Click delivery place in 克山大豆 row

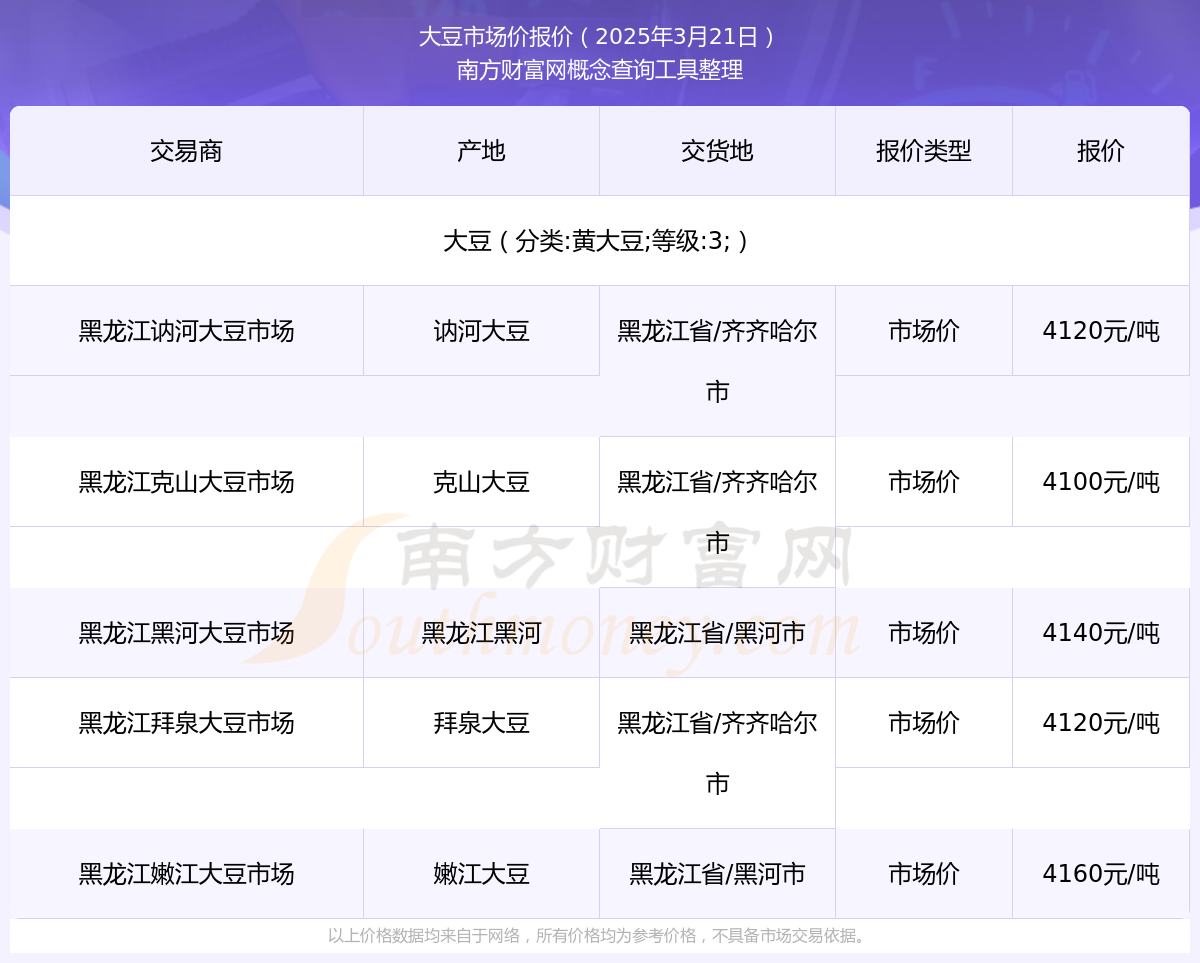click(x=718, y=512)
